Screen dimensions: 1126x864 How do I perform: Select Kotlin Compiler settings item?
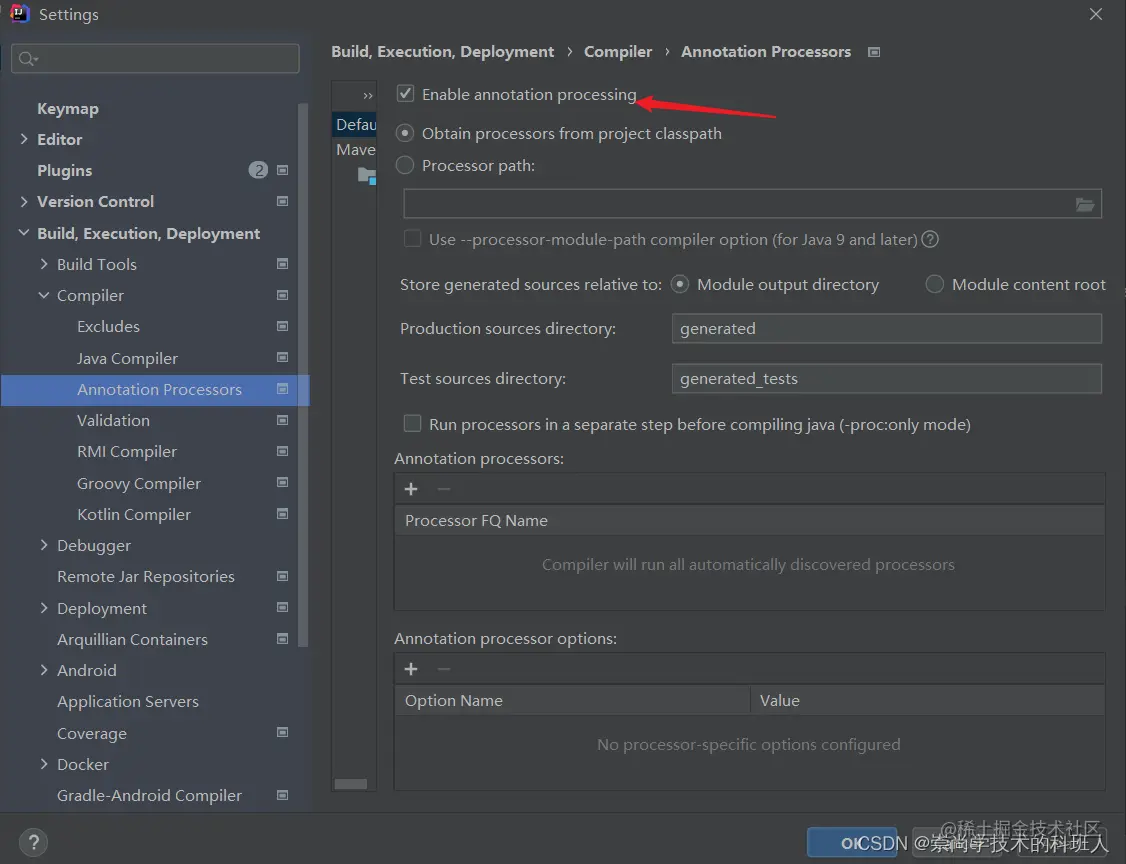134,514
